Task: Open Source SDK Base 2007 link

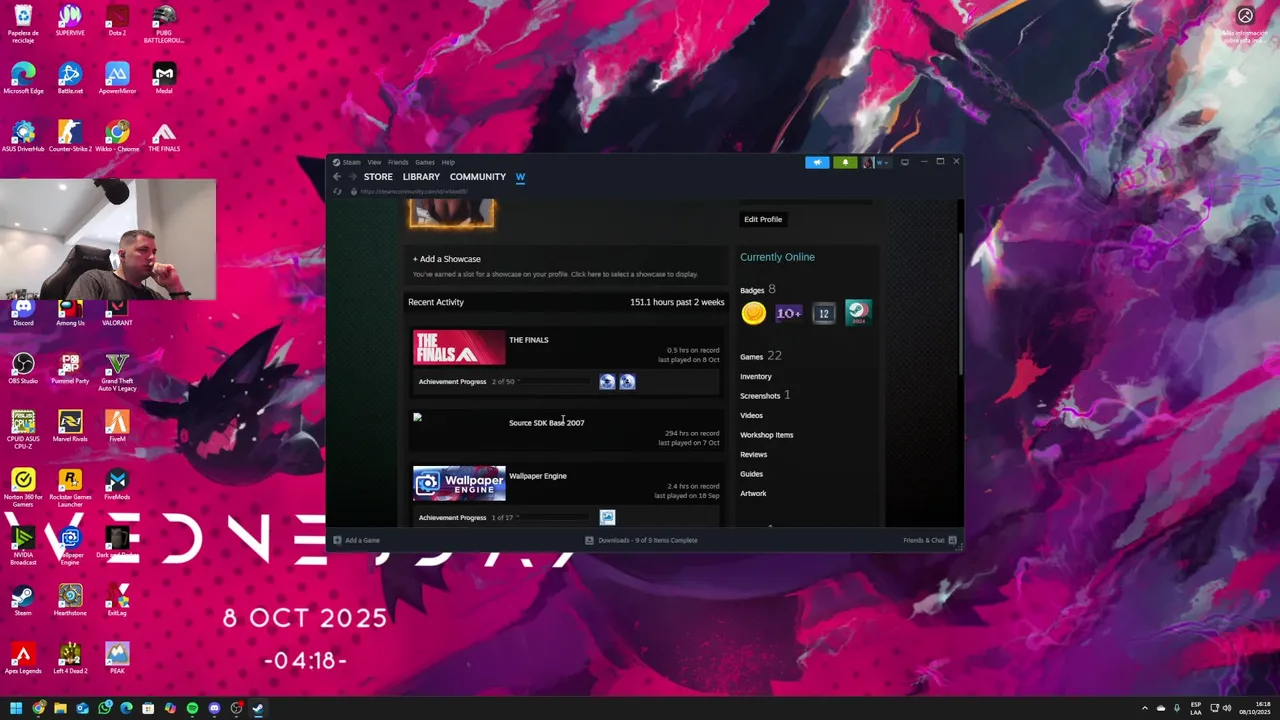Action: coord(547,423)
